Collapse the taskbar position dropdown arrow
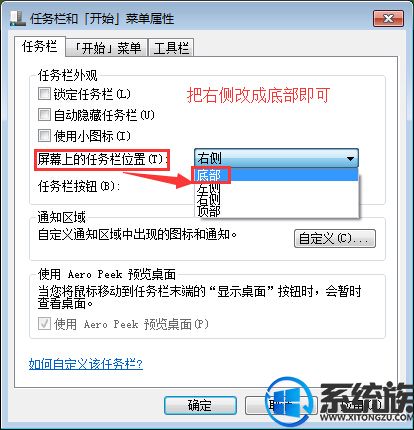This screenshot has width=414, height=430. (350, 158)
